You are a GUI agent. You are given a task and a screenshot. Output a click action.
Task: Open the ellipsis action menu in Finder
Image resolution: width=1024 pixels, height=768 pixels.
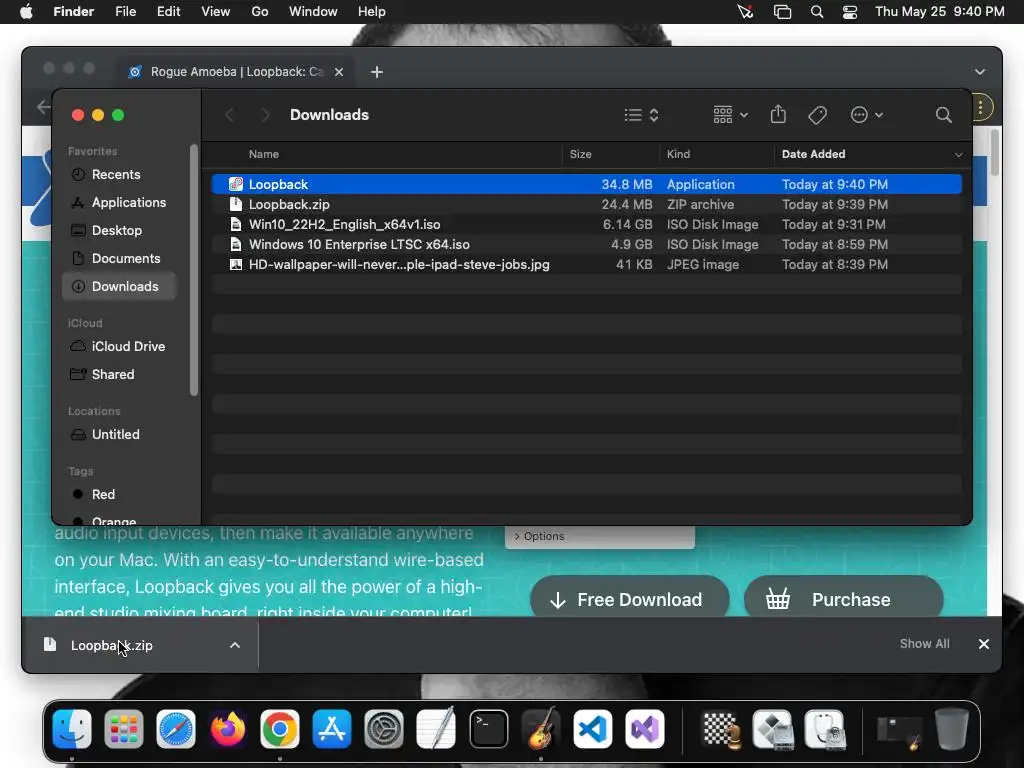click(867, 116)
